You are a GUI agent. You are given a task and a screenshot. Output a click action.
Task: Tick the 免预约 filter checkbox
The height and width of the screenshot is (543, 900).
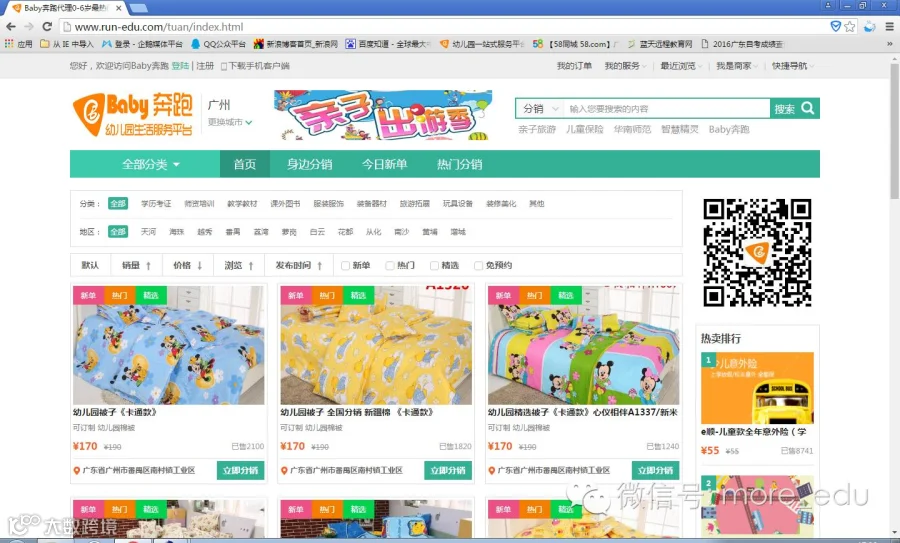coord(478,265)
